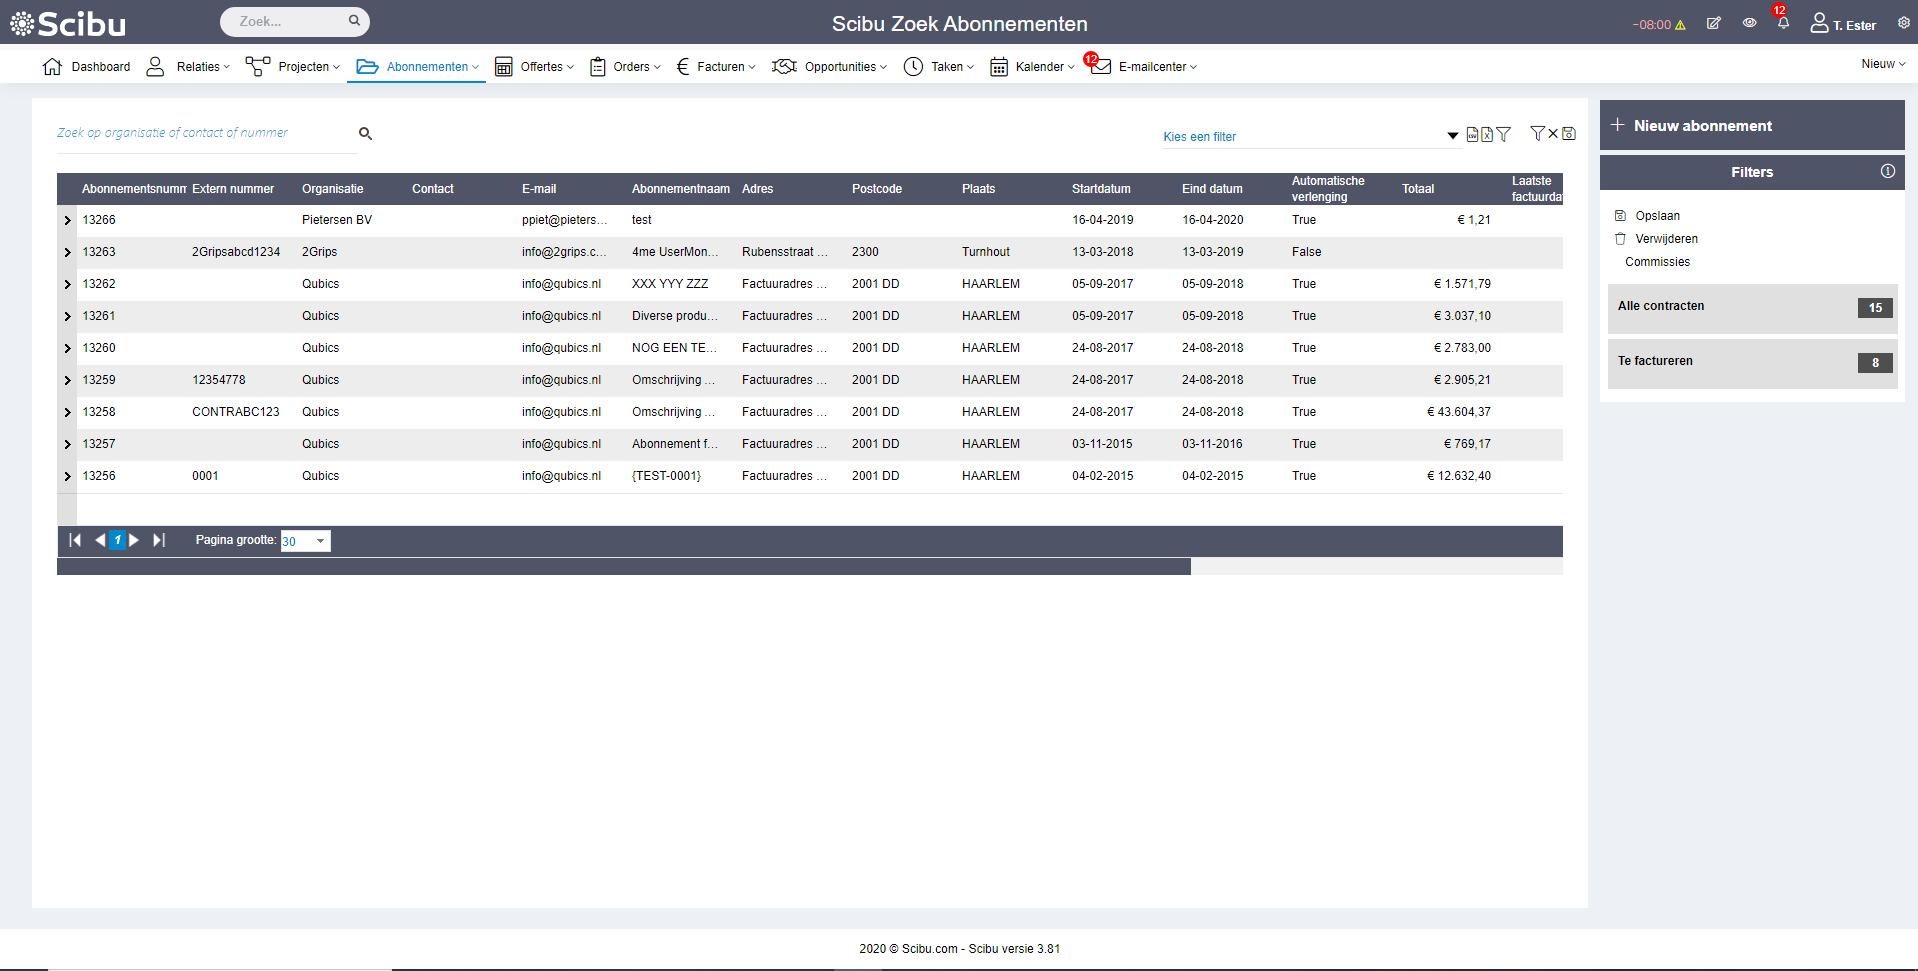Viewport: 1918px width, 971px height.
Task: Expand row 13262
Action: tap(67, 284)
